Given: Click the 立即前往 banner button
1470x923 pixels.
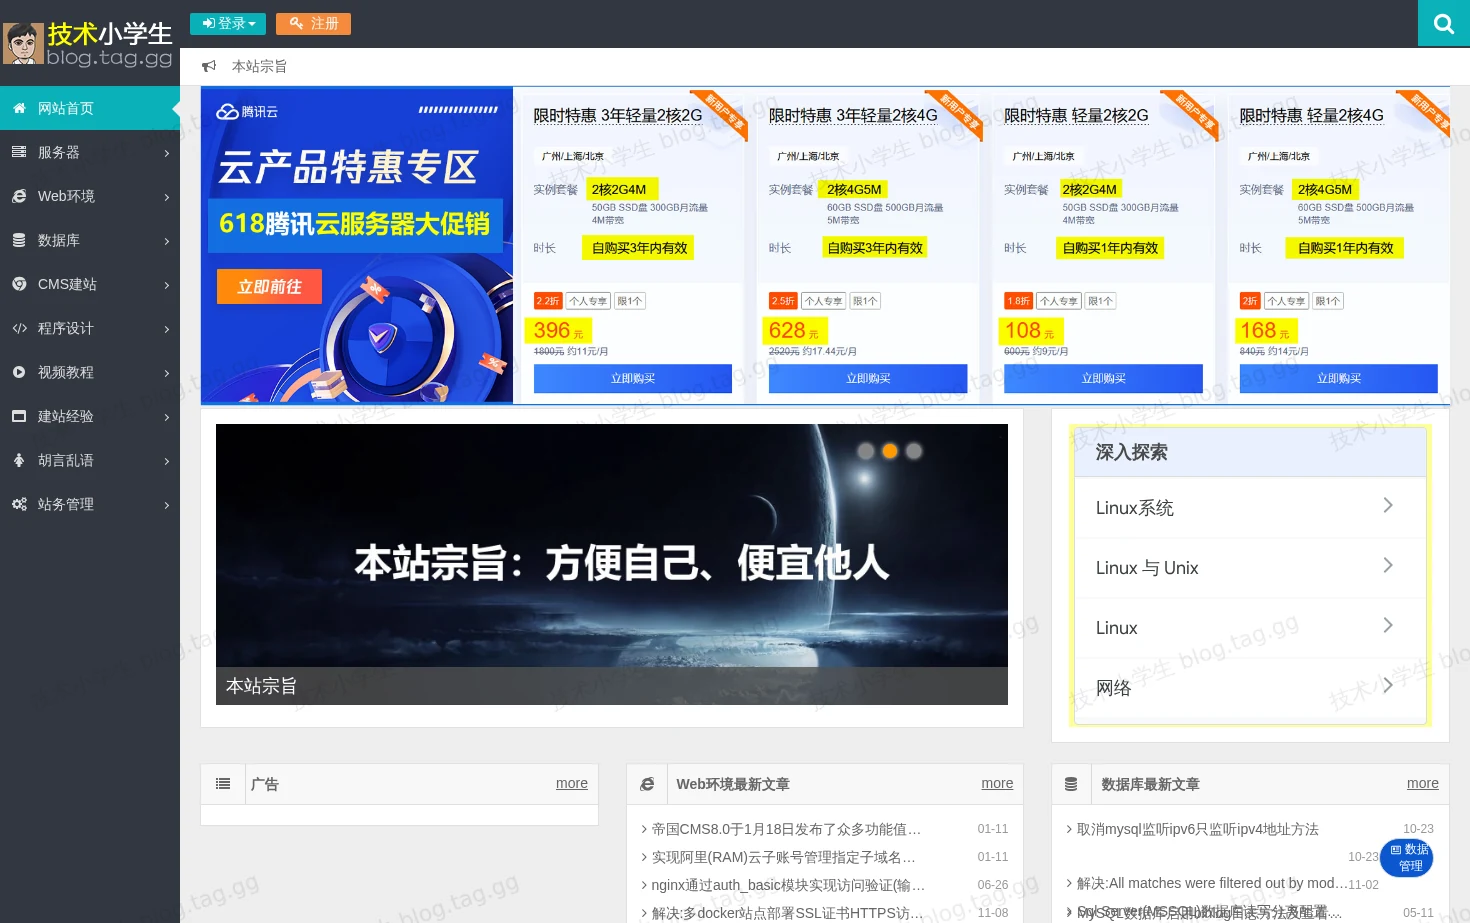Looking at the screenshot, I should click(x=269, y=286).
